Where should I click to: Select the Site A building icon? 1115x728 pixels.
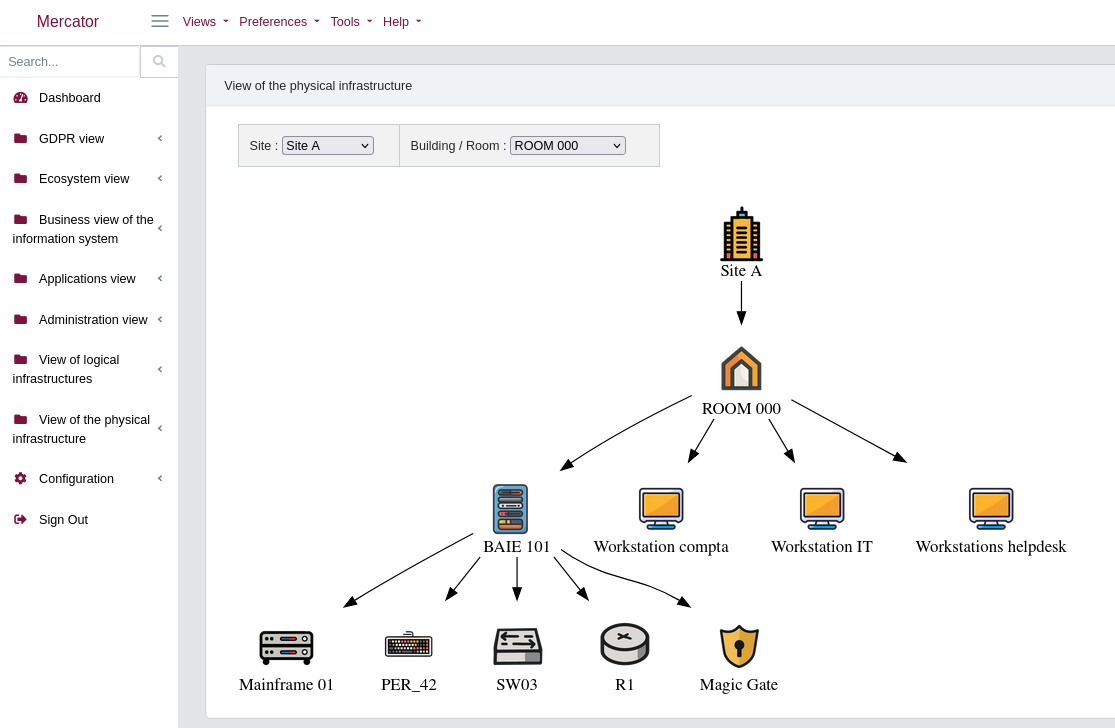click(x=741, y=234)
